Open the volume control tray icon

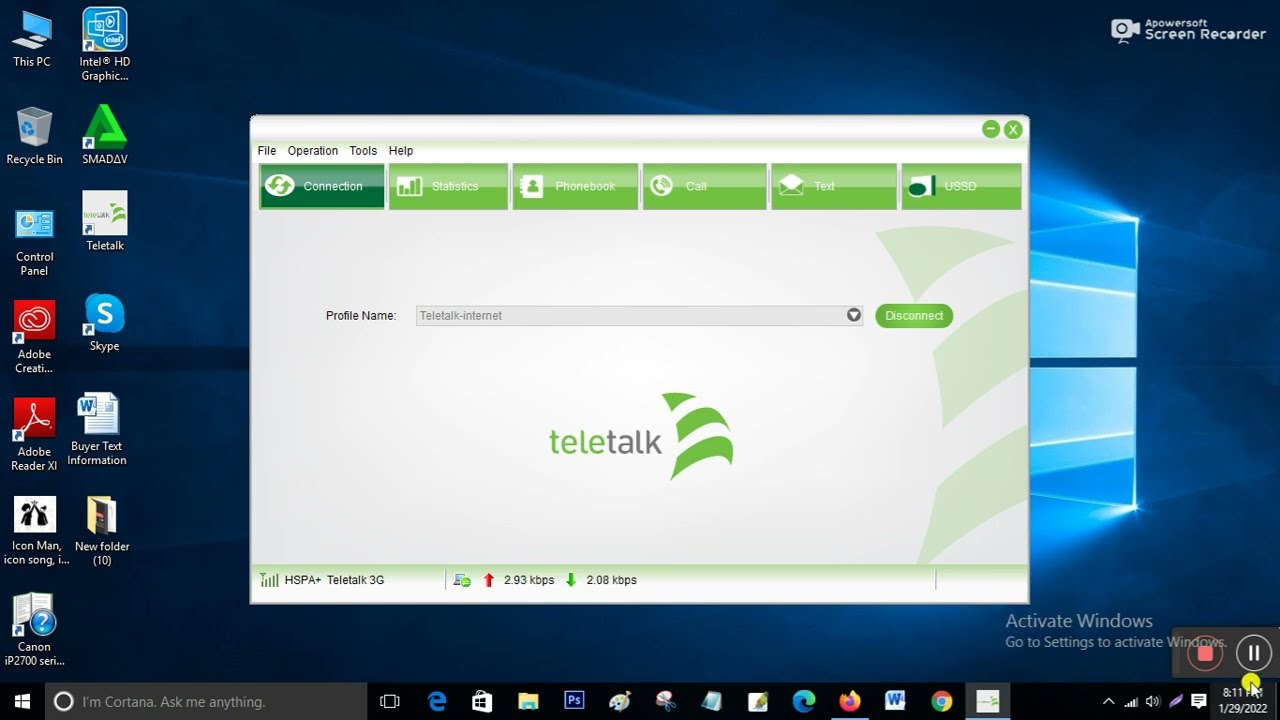pos(1153,702)
